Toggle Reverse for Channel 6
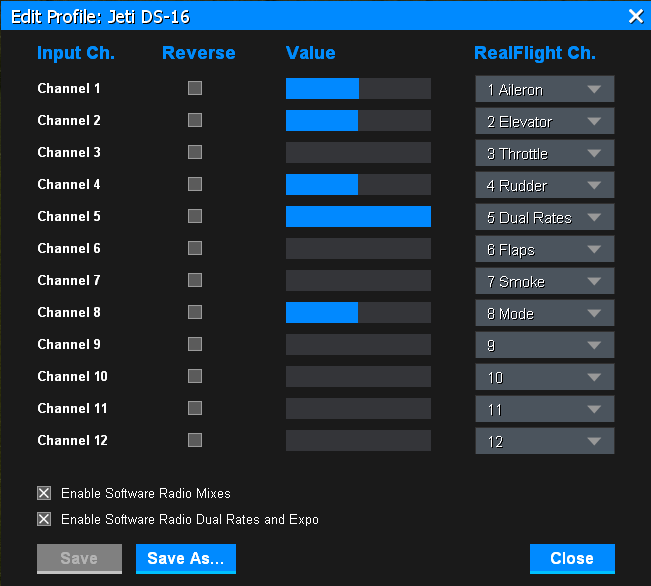 (195, 248)
